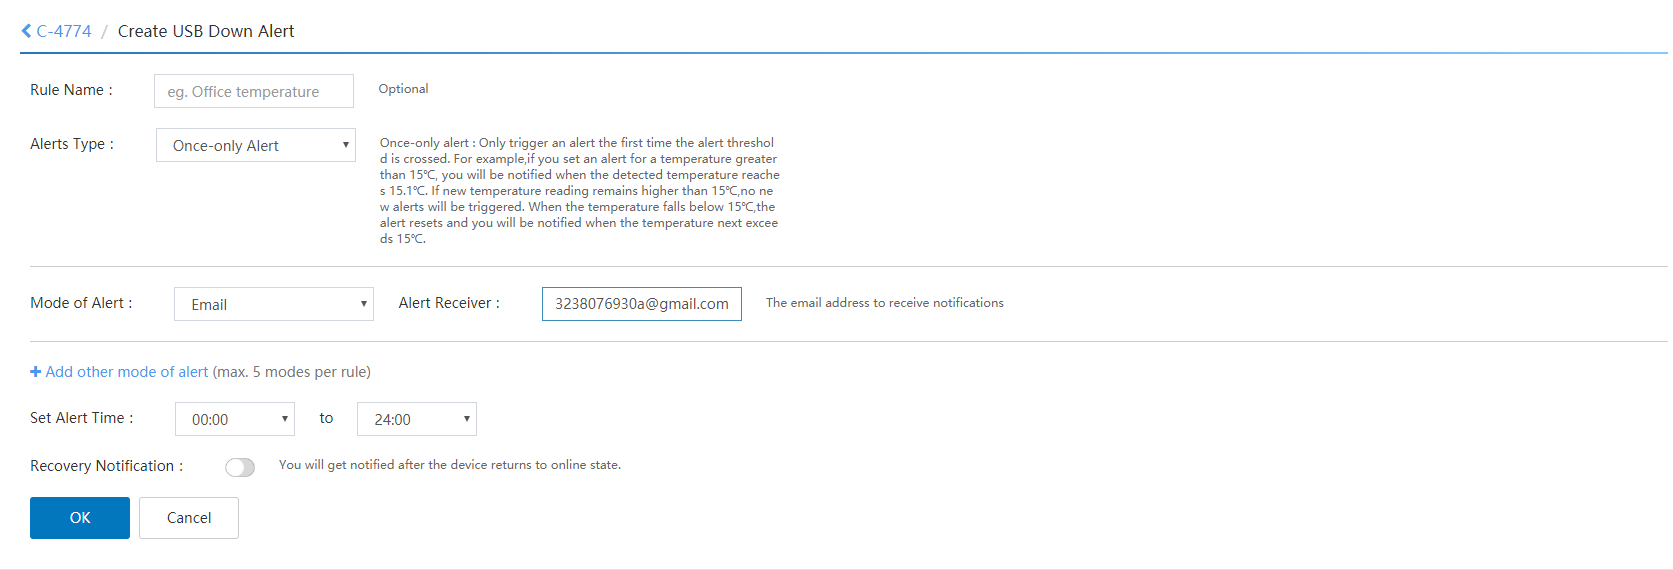Image resolution: width=1673 pixels, height=570 pixels.
Task: Open the C-4774 breadcrumb link
Action: pyautogui.click(x=64, y=31)
